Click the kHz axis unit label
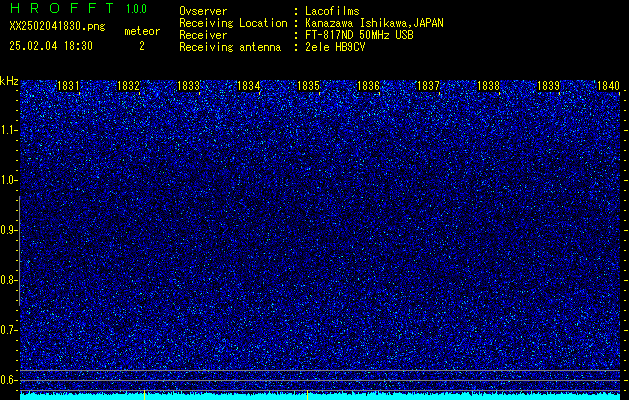This screenshot has height=400, width=629. point(9,81)
